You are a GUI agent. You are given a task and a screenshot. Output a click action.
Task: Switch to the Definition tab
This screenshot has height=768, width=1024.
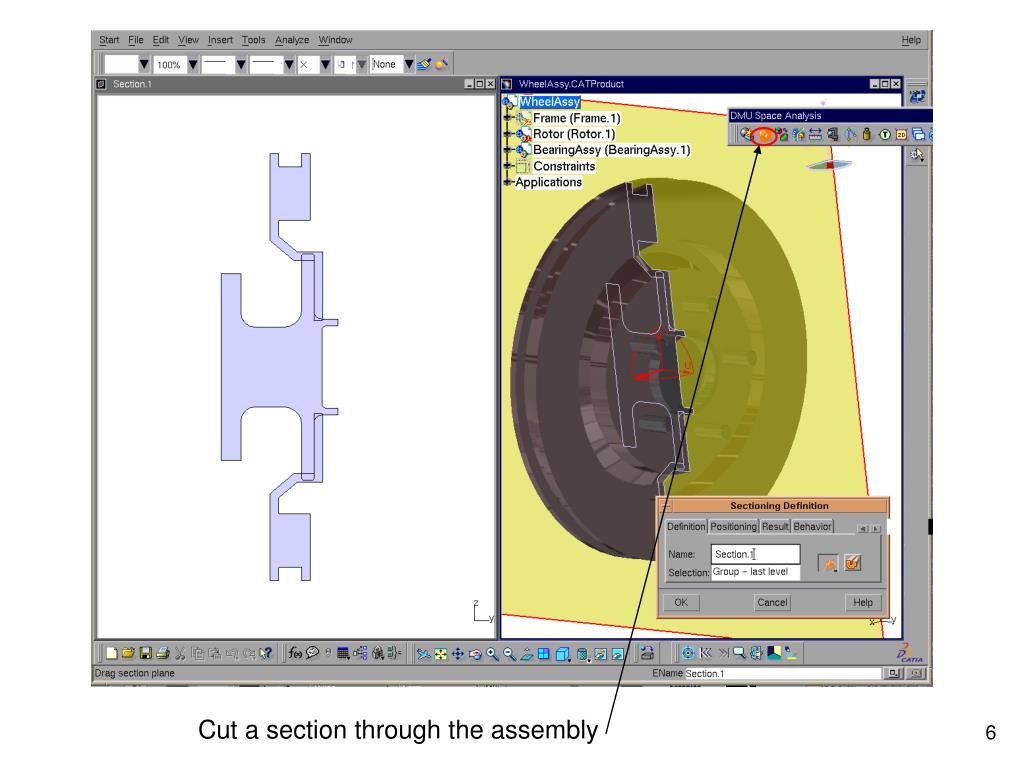coord(686,526)
